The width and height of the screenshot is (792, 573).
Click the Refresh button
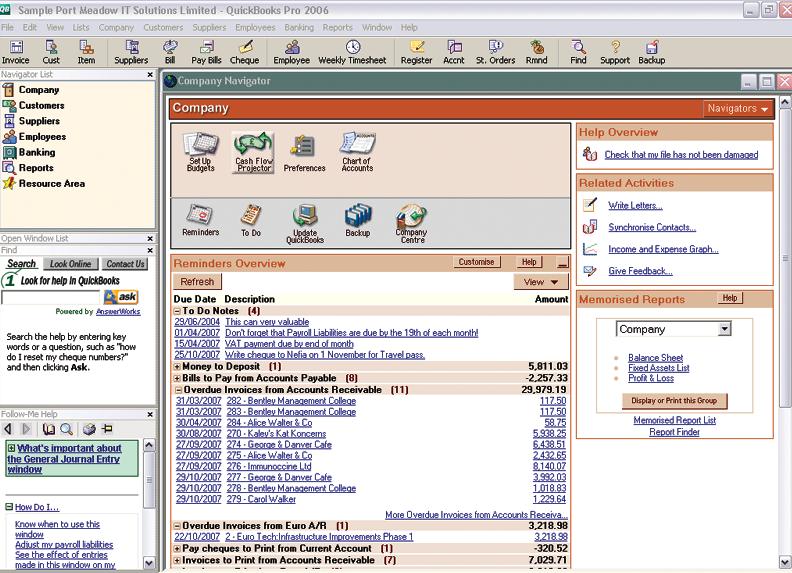pos(197,281)
